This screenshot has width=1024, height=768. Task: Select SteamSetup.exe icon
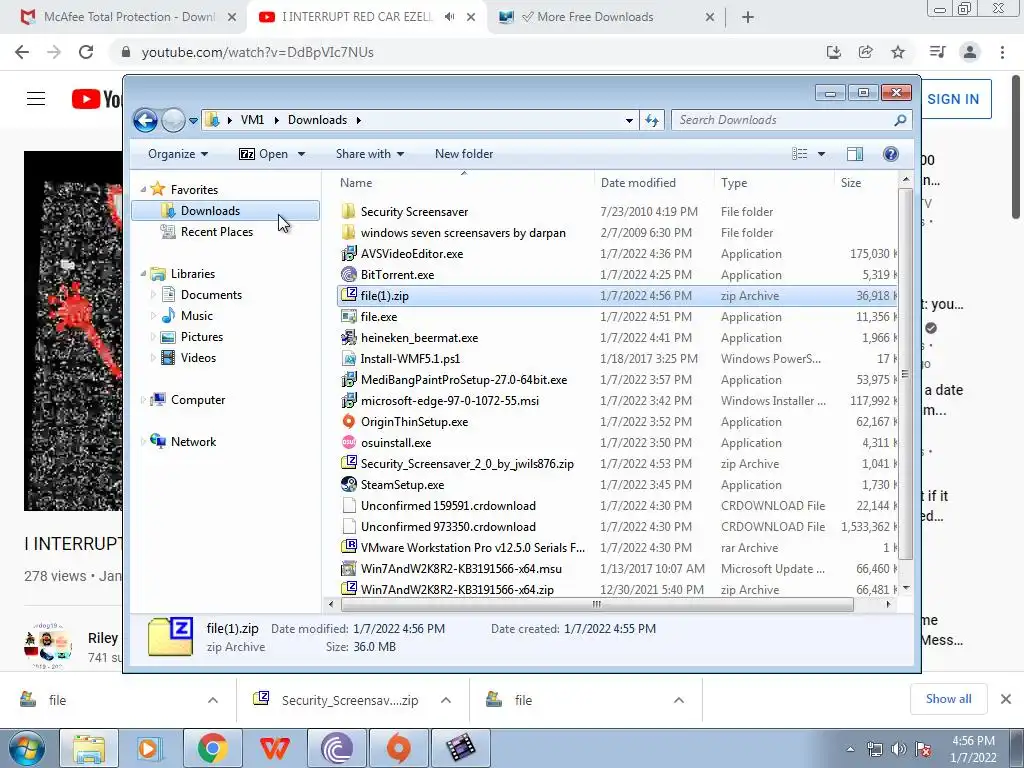click(349, 485)
